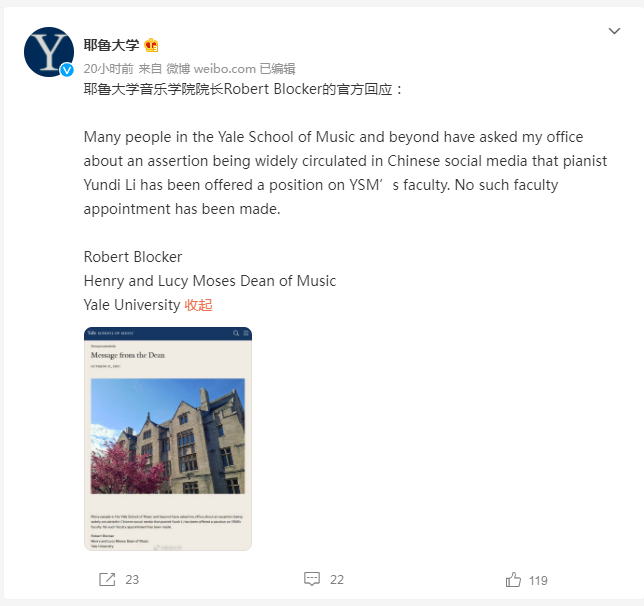Click the repost share icon
The width and height of the screenshot is (644, 606).
coord(107,579)
